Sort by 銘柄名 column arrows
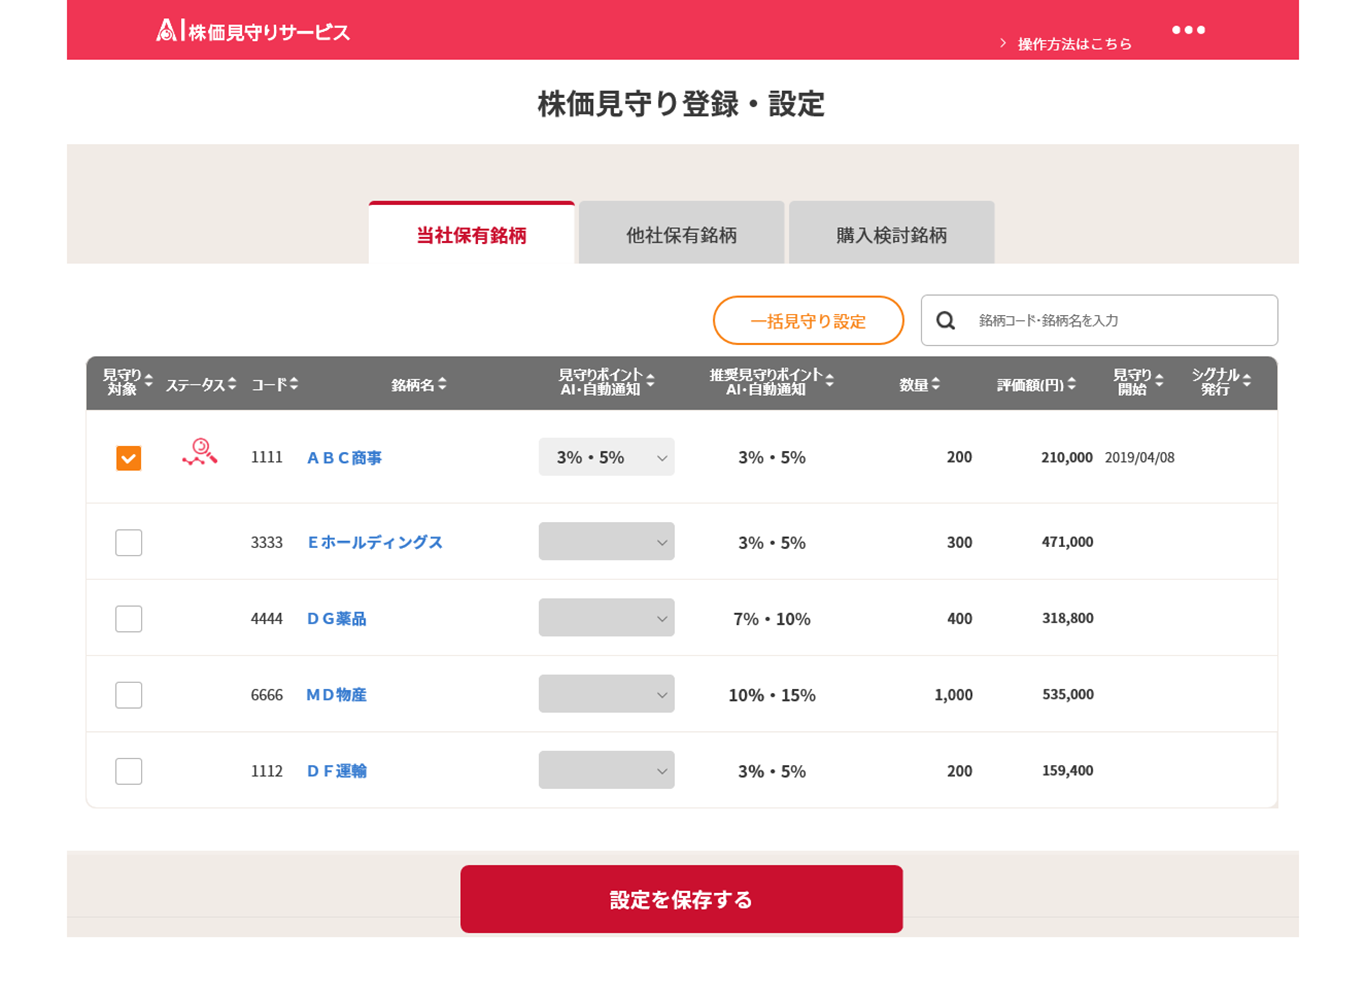1366x1000 pixels. [x=442, y=384]
